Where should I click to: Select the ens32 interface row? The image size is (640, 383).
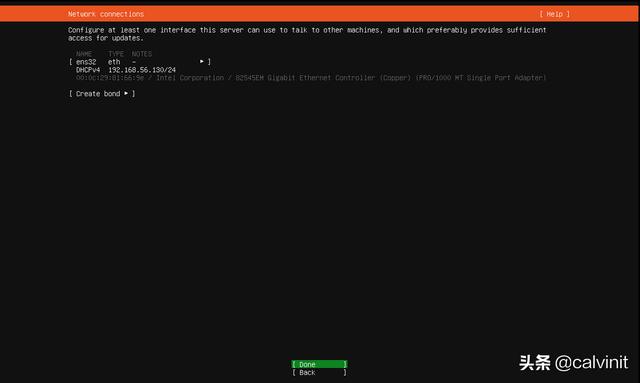pyautogui.click(x=140, y=62)
